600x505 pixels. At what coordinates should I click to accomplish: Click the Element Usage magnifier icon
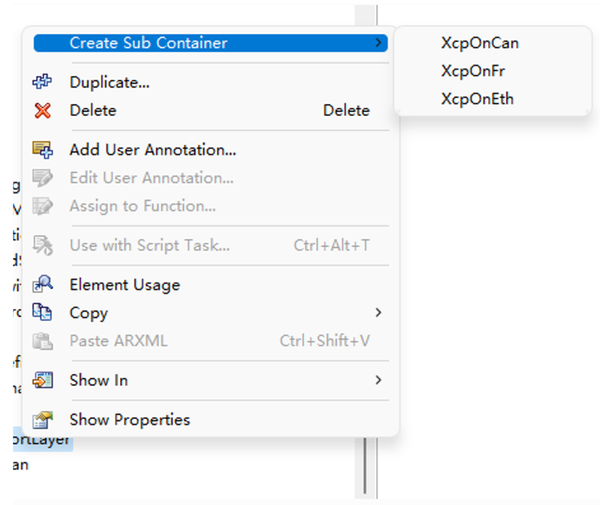tap(42, 285)
